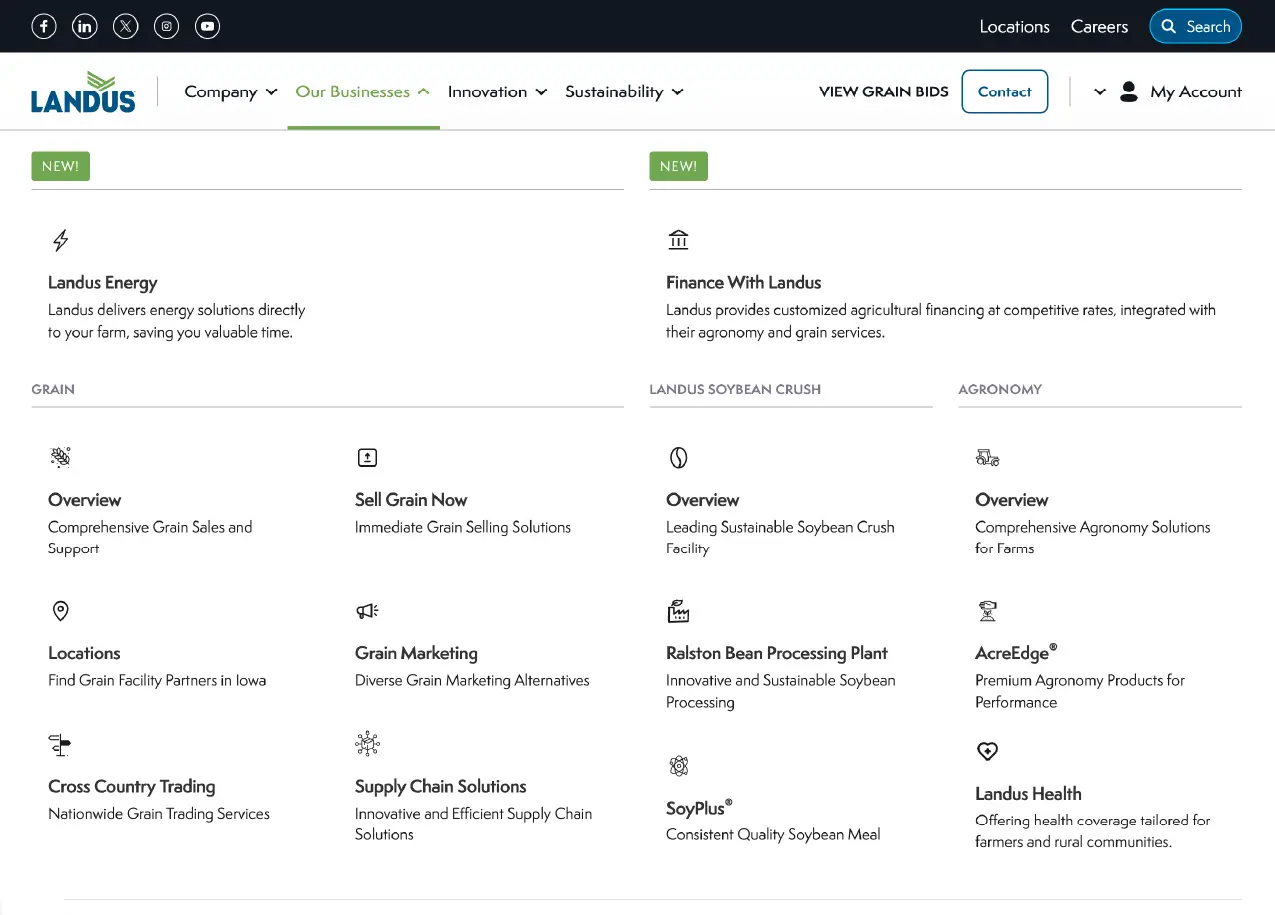Screen dimensions: 1275x915
Task: Click the Grain Marketing megaphone icon
Action: pos(367,611)
